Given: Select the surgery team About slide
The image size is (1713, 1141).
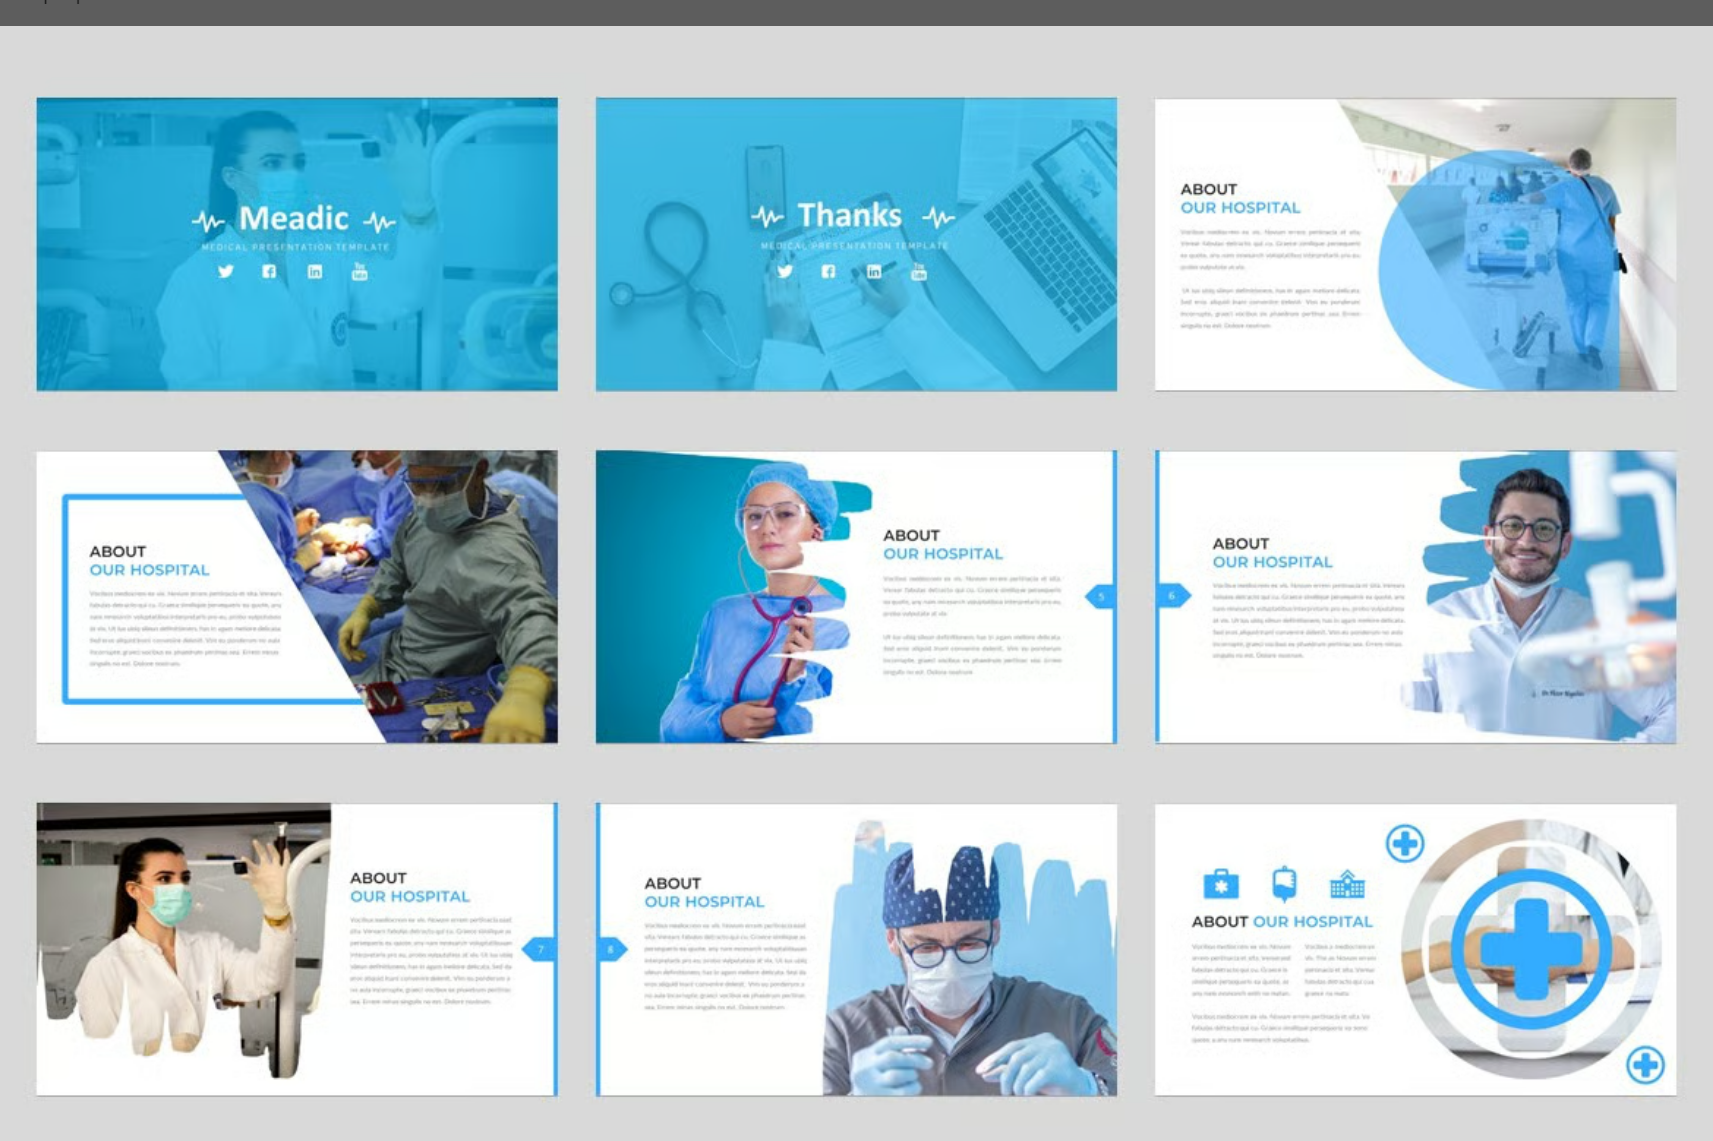Looking at the screenshot, I should [x=297, y=597].
